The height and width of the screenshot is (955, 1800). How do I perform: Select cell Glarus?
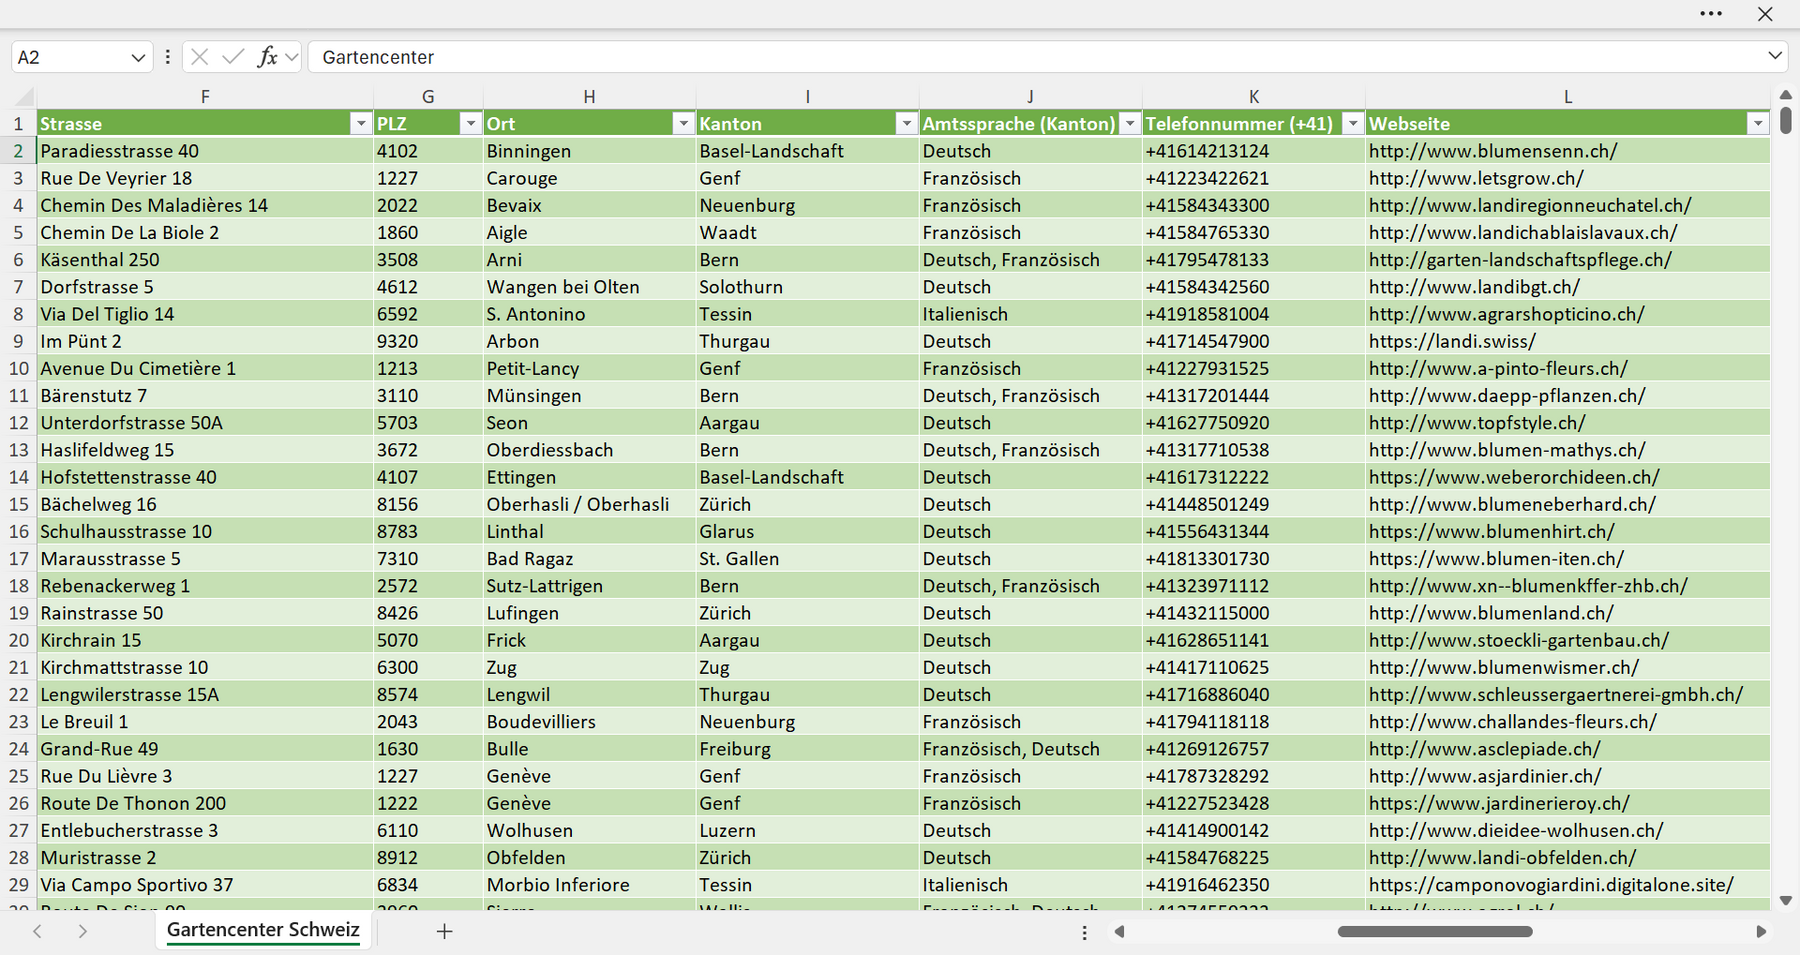[807, 532]
